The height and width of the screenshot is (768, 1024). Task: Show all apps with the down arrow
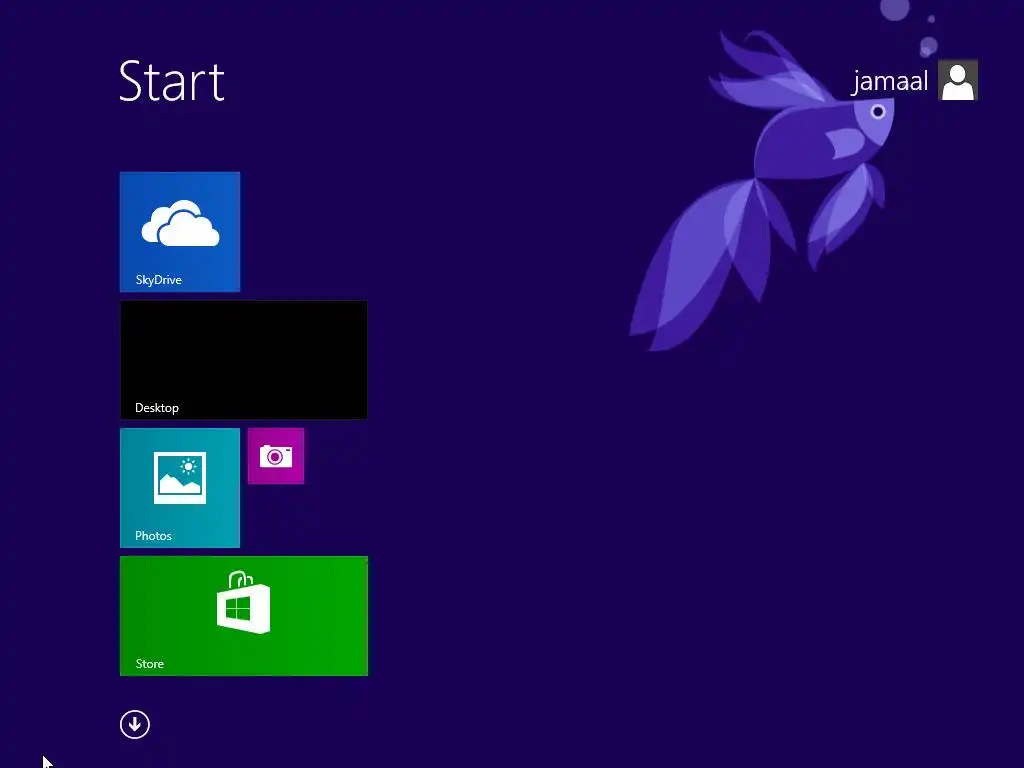135,724
